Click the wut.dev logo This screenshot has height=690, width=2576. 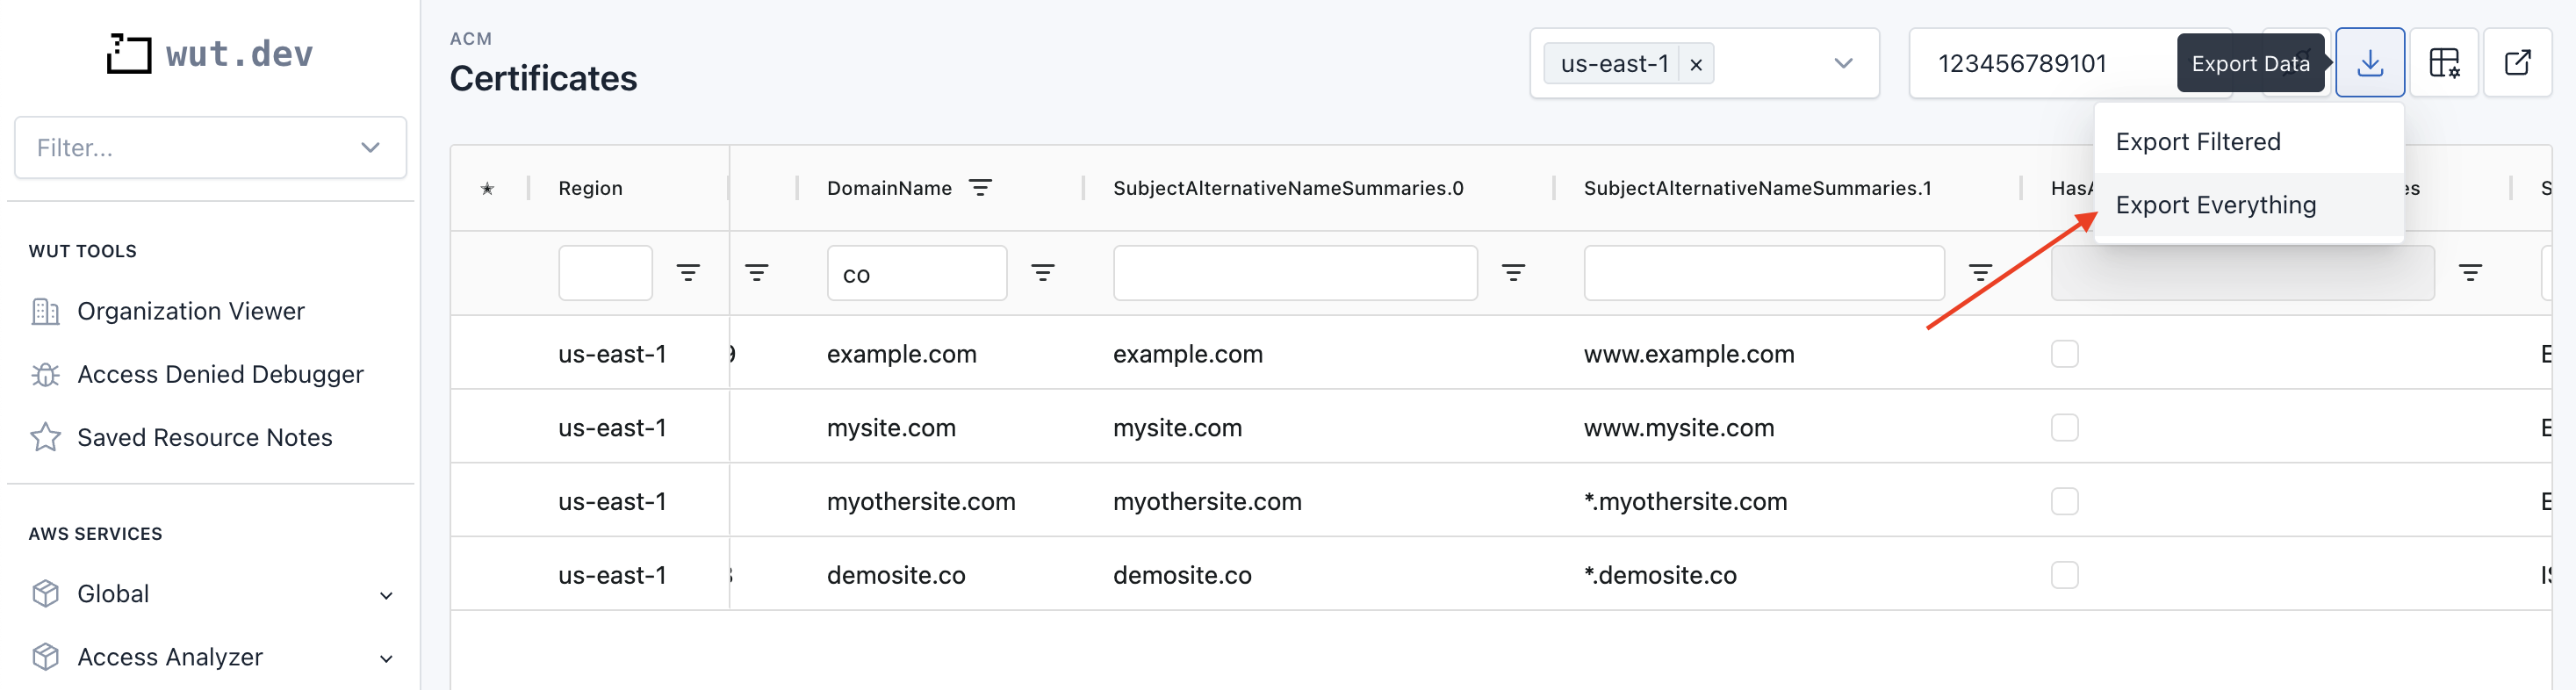coord(210,53)
